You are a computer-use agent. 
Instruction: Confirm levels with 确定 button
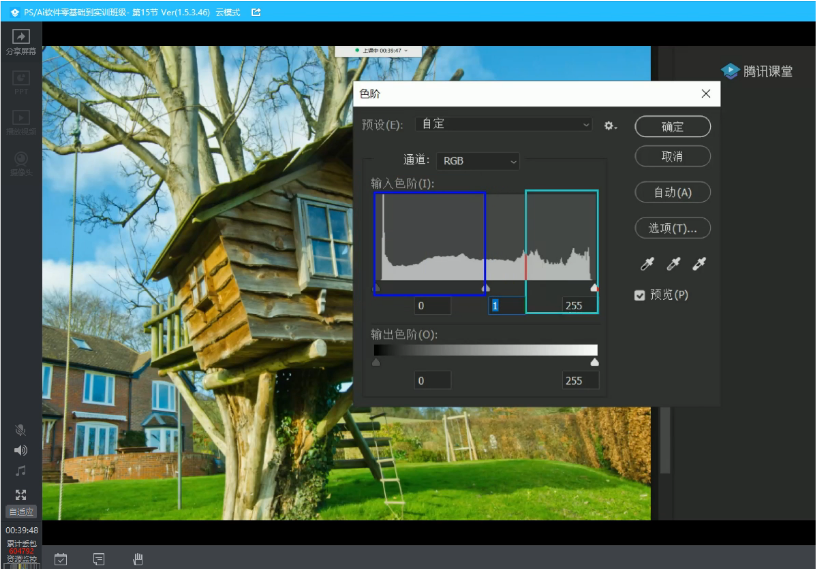(672, 127)
